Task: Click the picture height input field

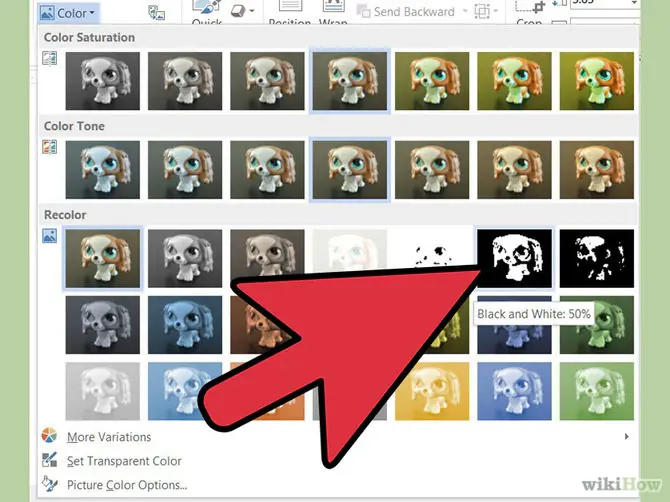Action: (605, 3)
